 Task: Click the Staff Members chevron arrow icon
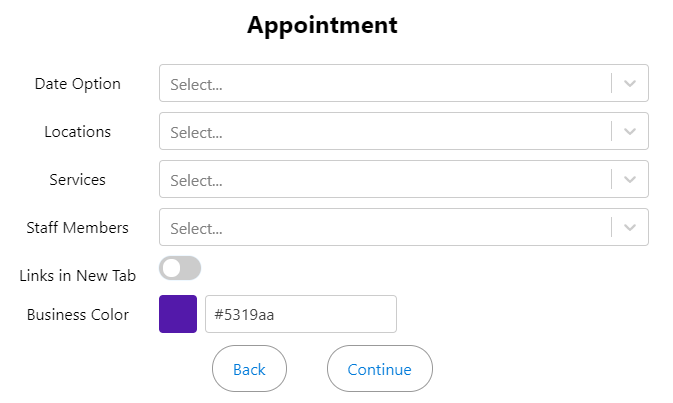pyautogui.click(x=630, y=228)
